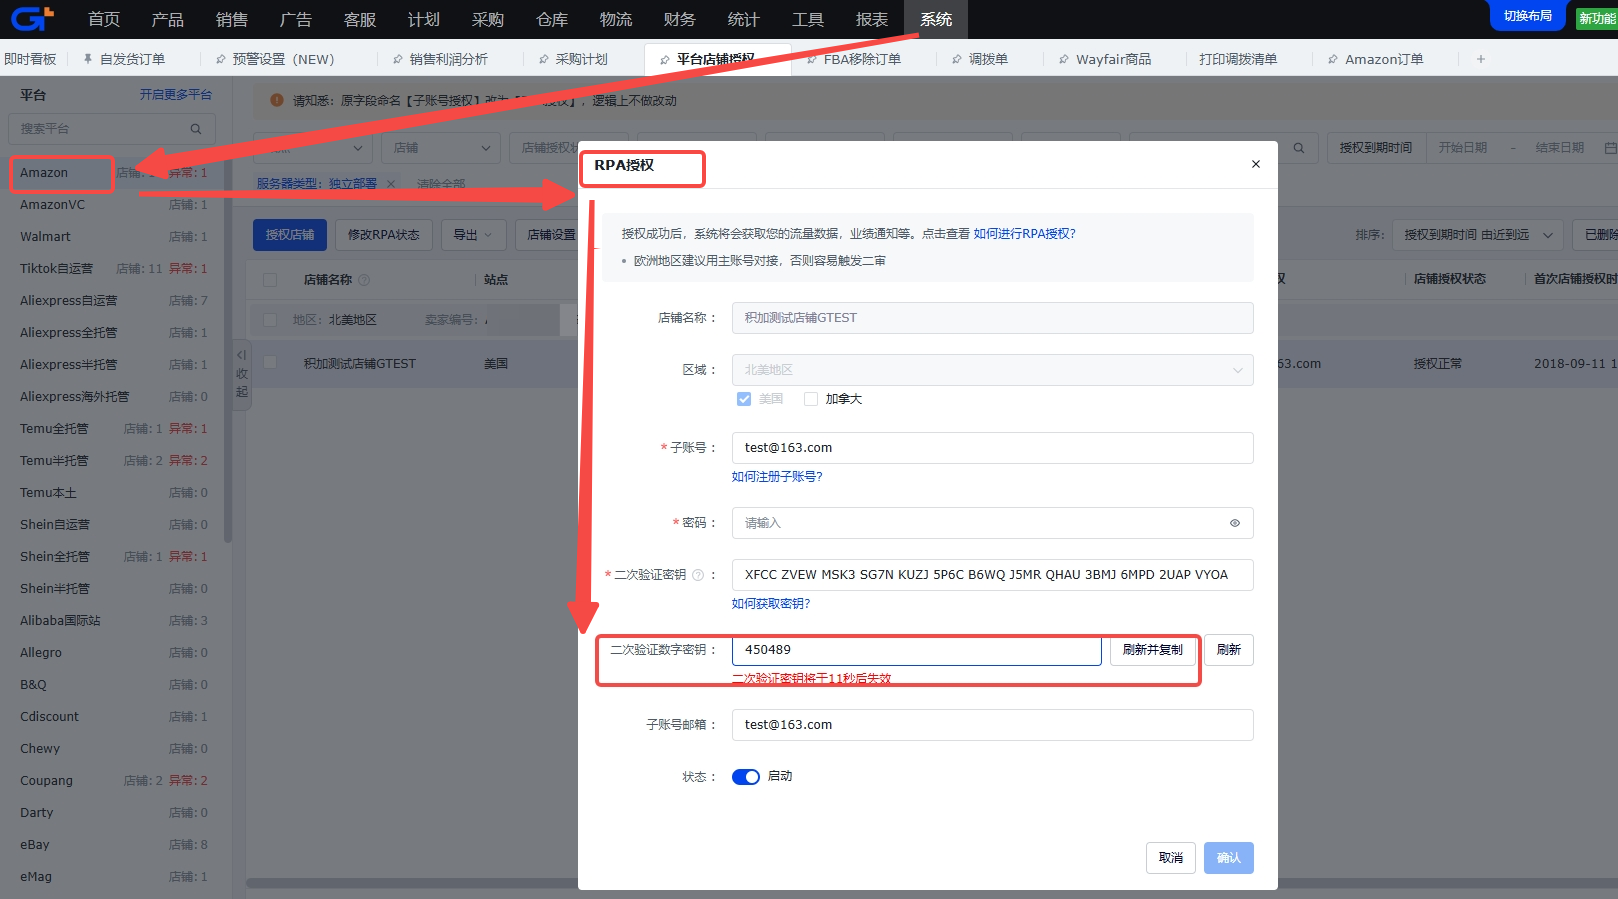The image size is (1618, 899).
Task: Click the 切换布局 button
Action: point(1528,15)
